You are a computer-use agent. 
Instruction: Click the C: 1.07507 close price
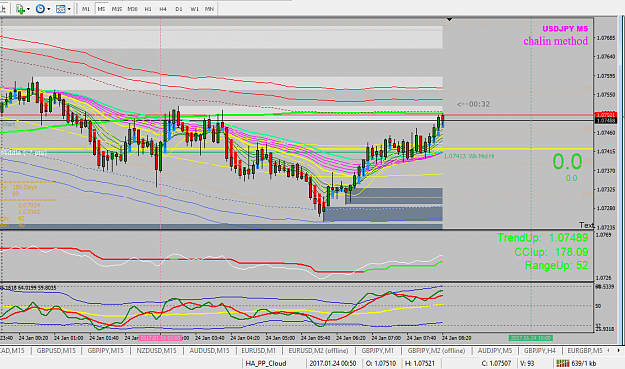pos(496,363)
